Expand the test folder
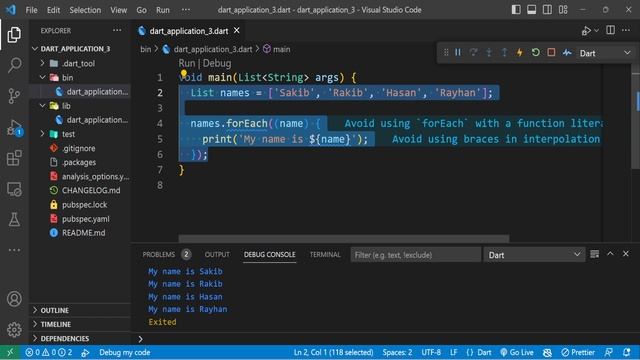 [42, 134]
